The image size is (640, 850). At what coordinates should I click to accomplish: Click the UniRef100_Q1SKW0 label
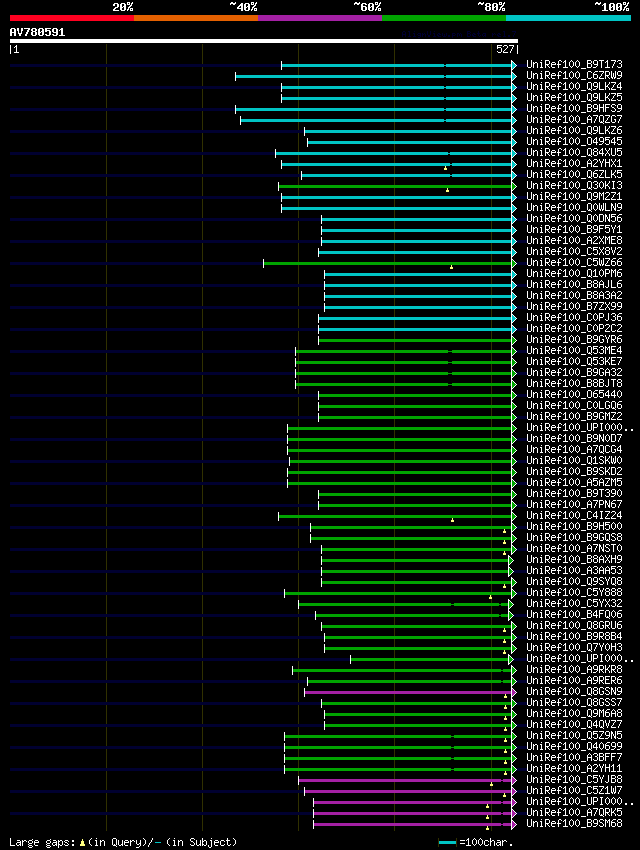pos(574,461)
